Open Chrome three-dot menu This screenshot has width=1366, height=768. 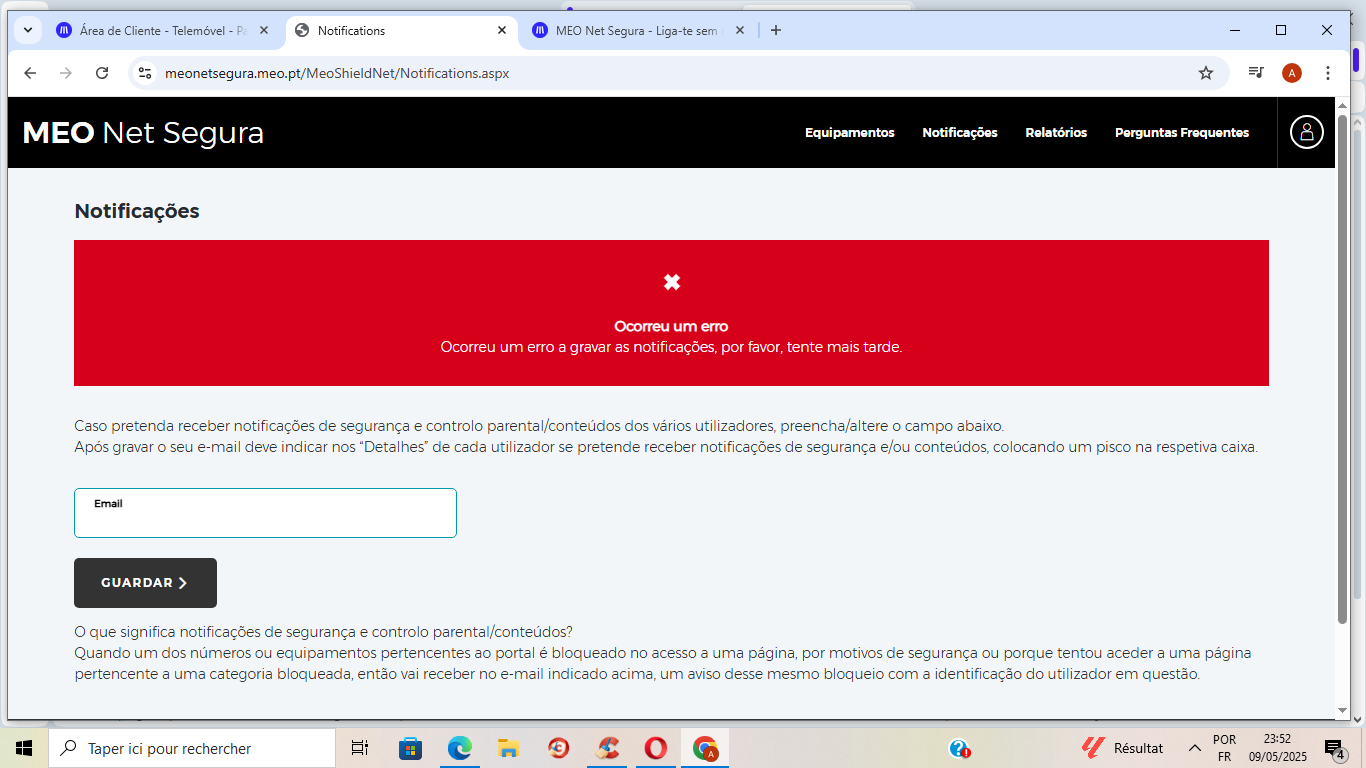[1328, 73]
